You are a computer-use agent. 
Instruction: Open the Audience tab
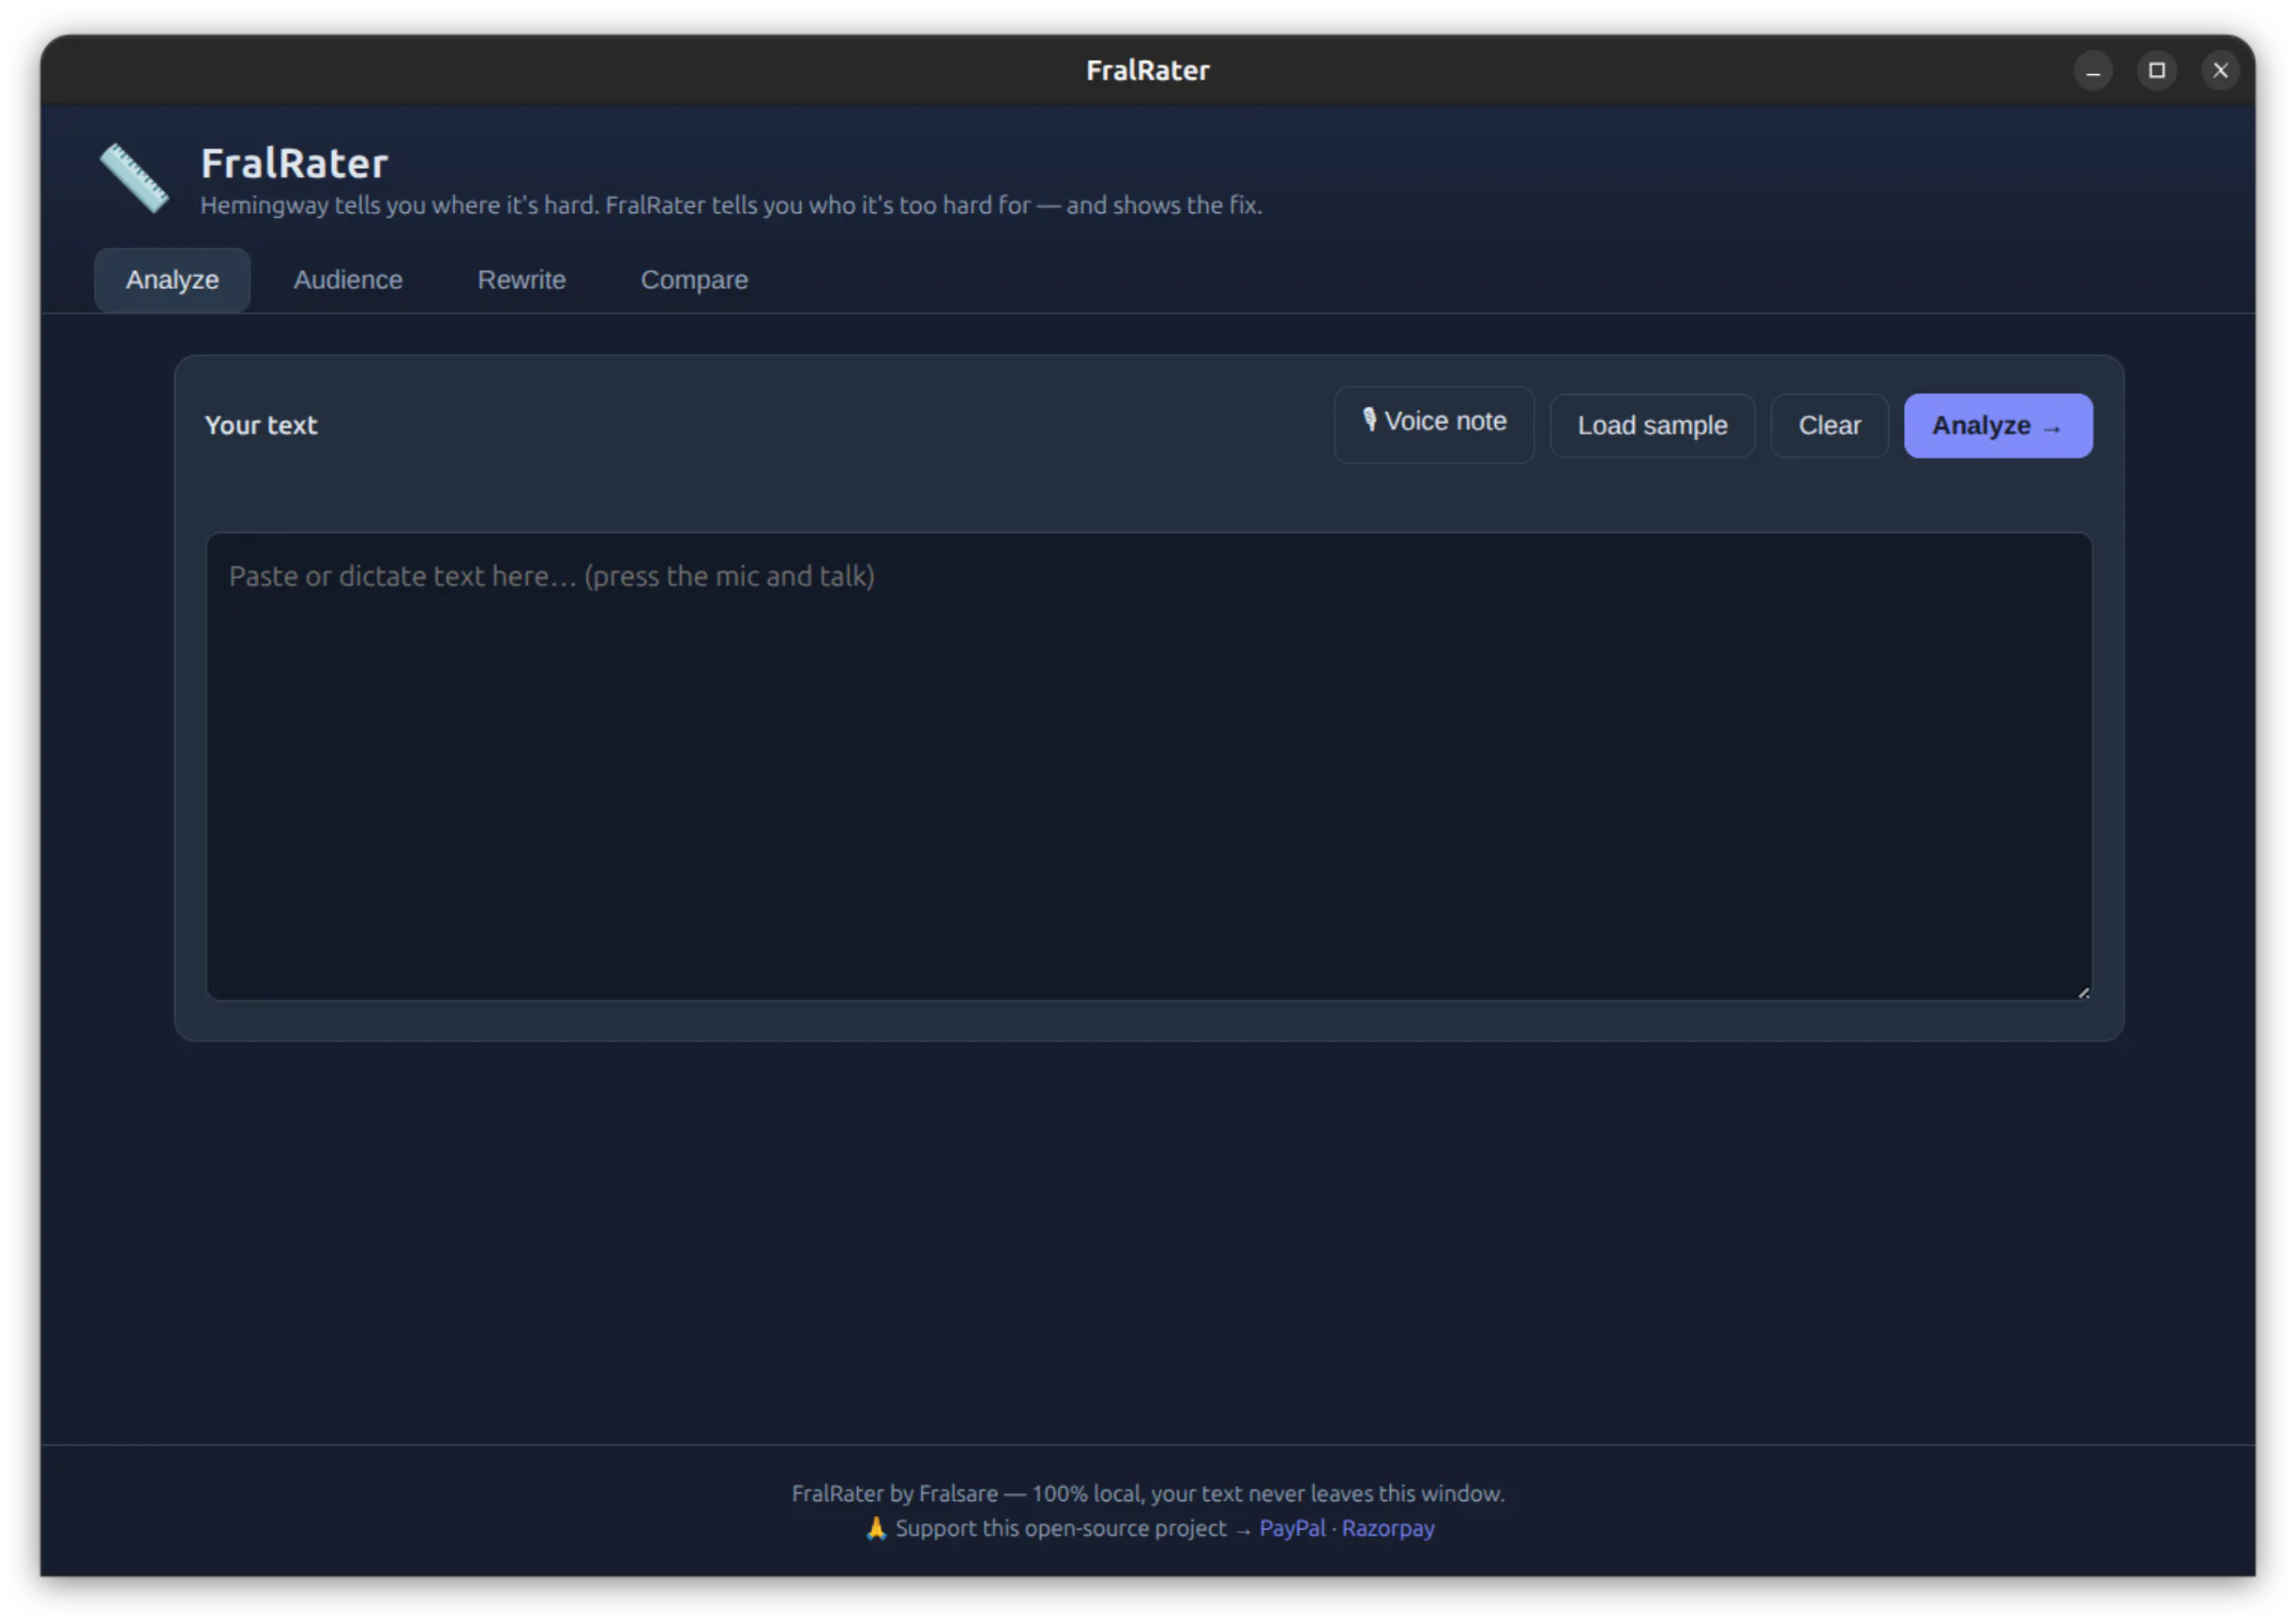pyautogui.click(x=348, y=280)
